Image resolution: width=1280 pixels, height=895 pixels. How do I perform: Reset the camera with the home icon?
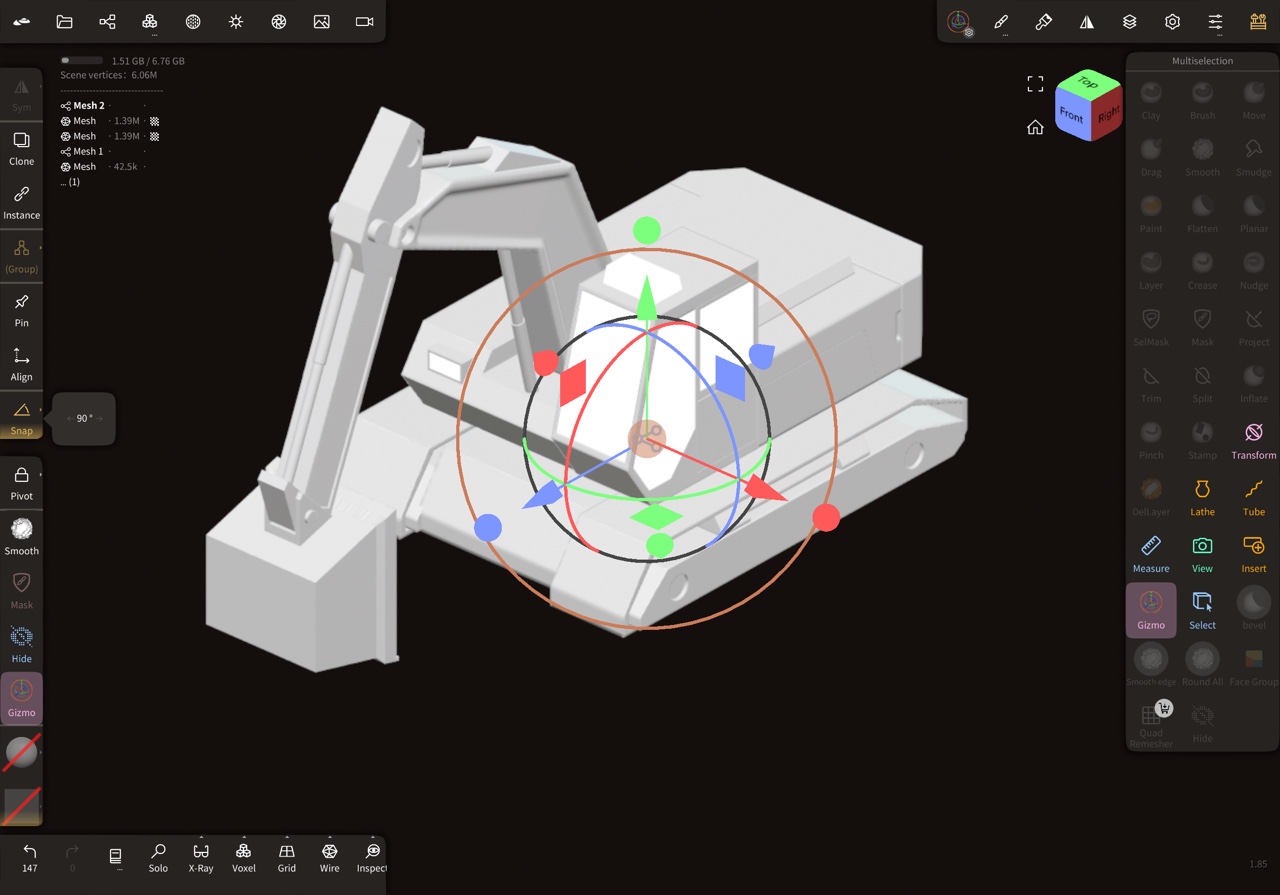tap(1035, 127)
